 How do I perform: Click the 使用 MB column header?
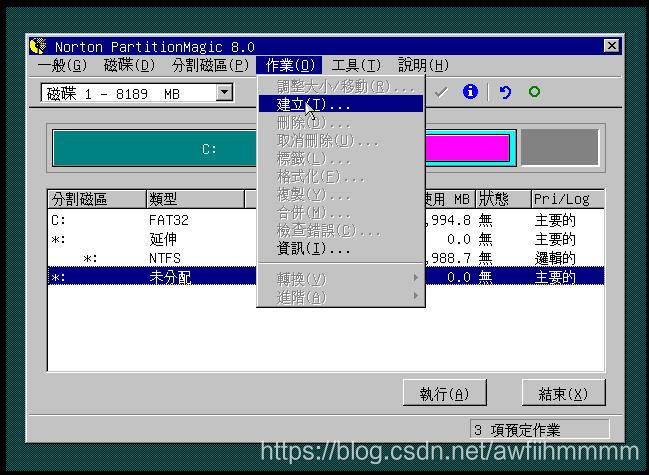coord(449,199)
